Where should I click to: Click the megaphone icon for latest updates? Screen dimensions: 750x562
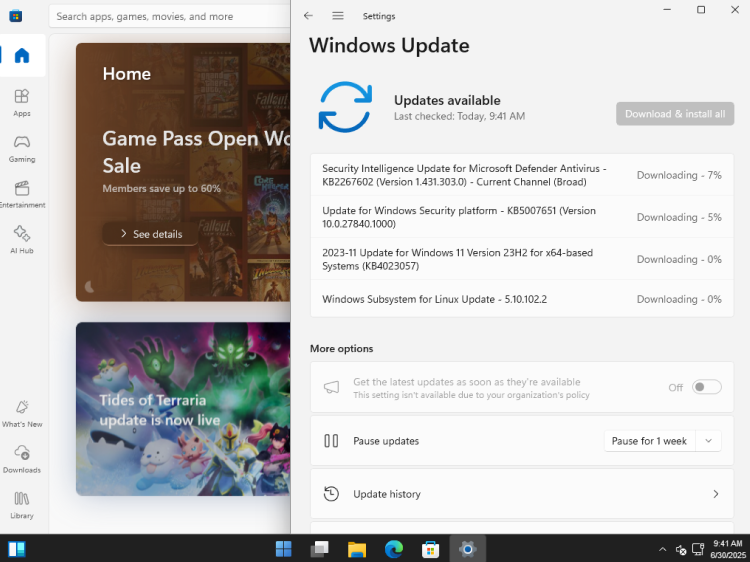(x=331, y=387)
